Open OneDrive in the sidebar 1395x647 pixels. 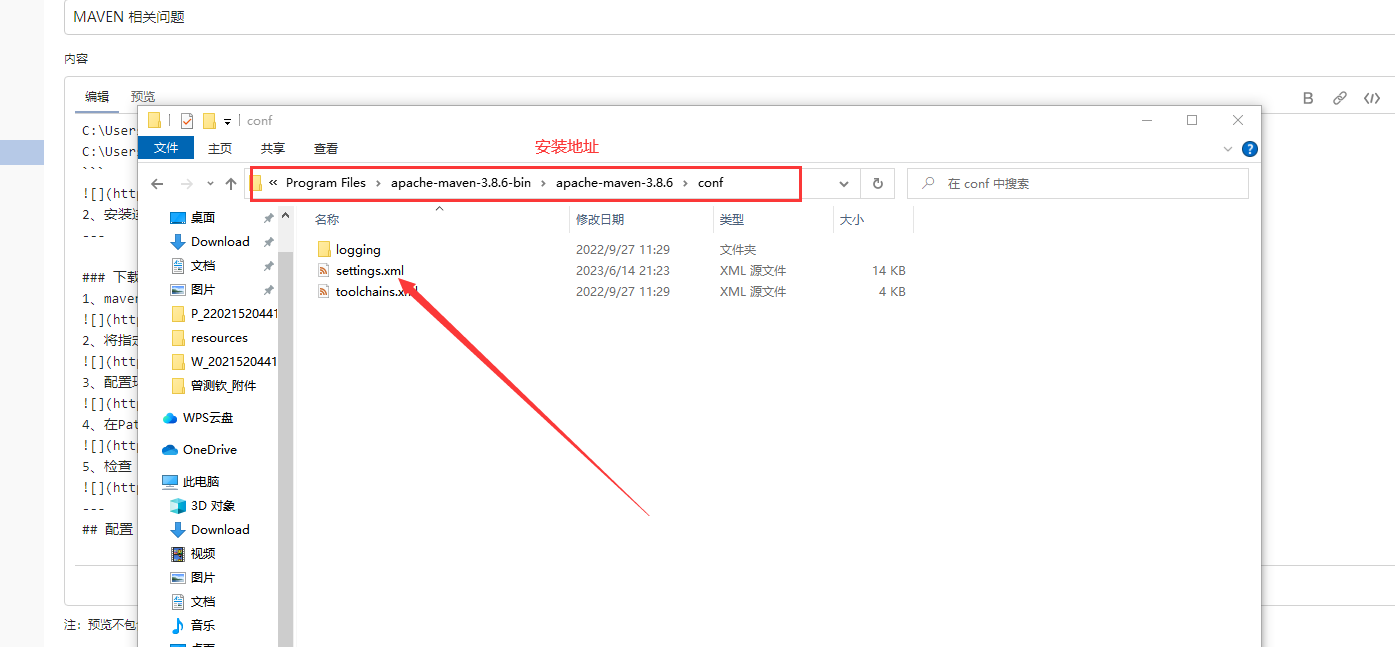[x=209, y=450]
